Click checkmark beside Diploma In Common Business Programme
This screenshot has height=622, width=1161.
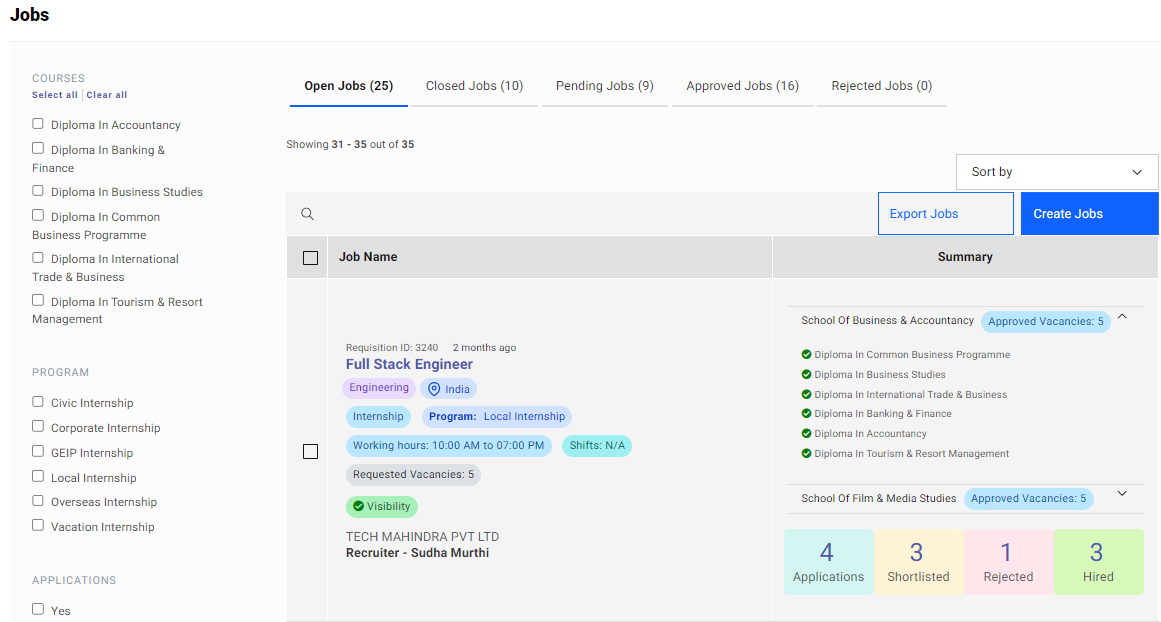point(807,354)
